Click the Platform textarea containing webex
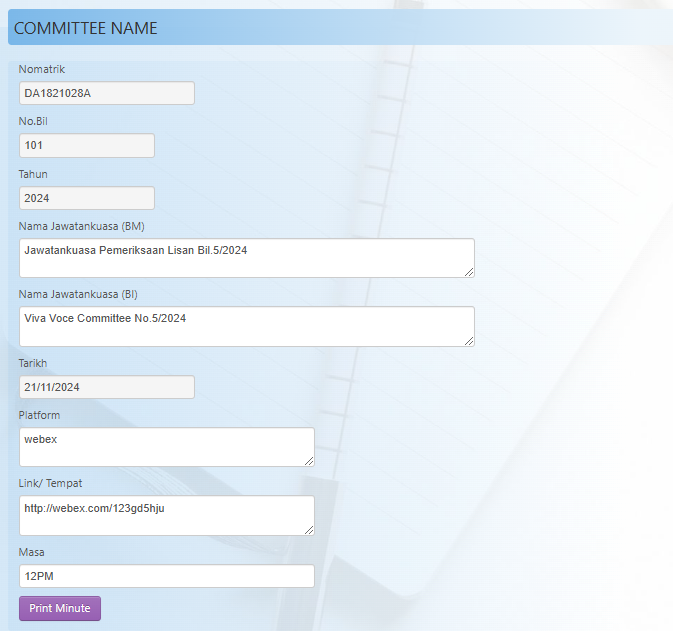The image size is (673, 631). [x=166, y=447]
